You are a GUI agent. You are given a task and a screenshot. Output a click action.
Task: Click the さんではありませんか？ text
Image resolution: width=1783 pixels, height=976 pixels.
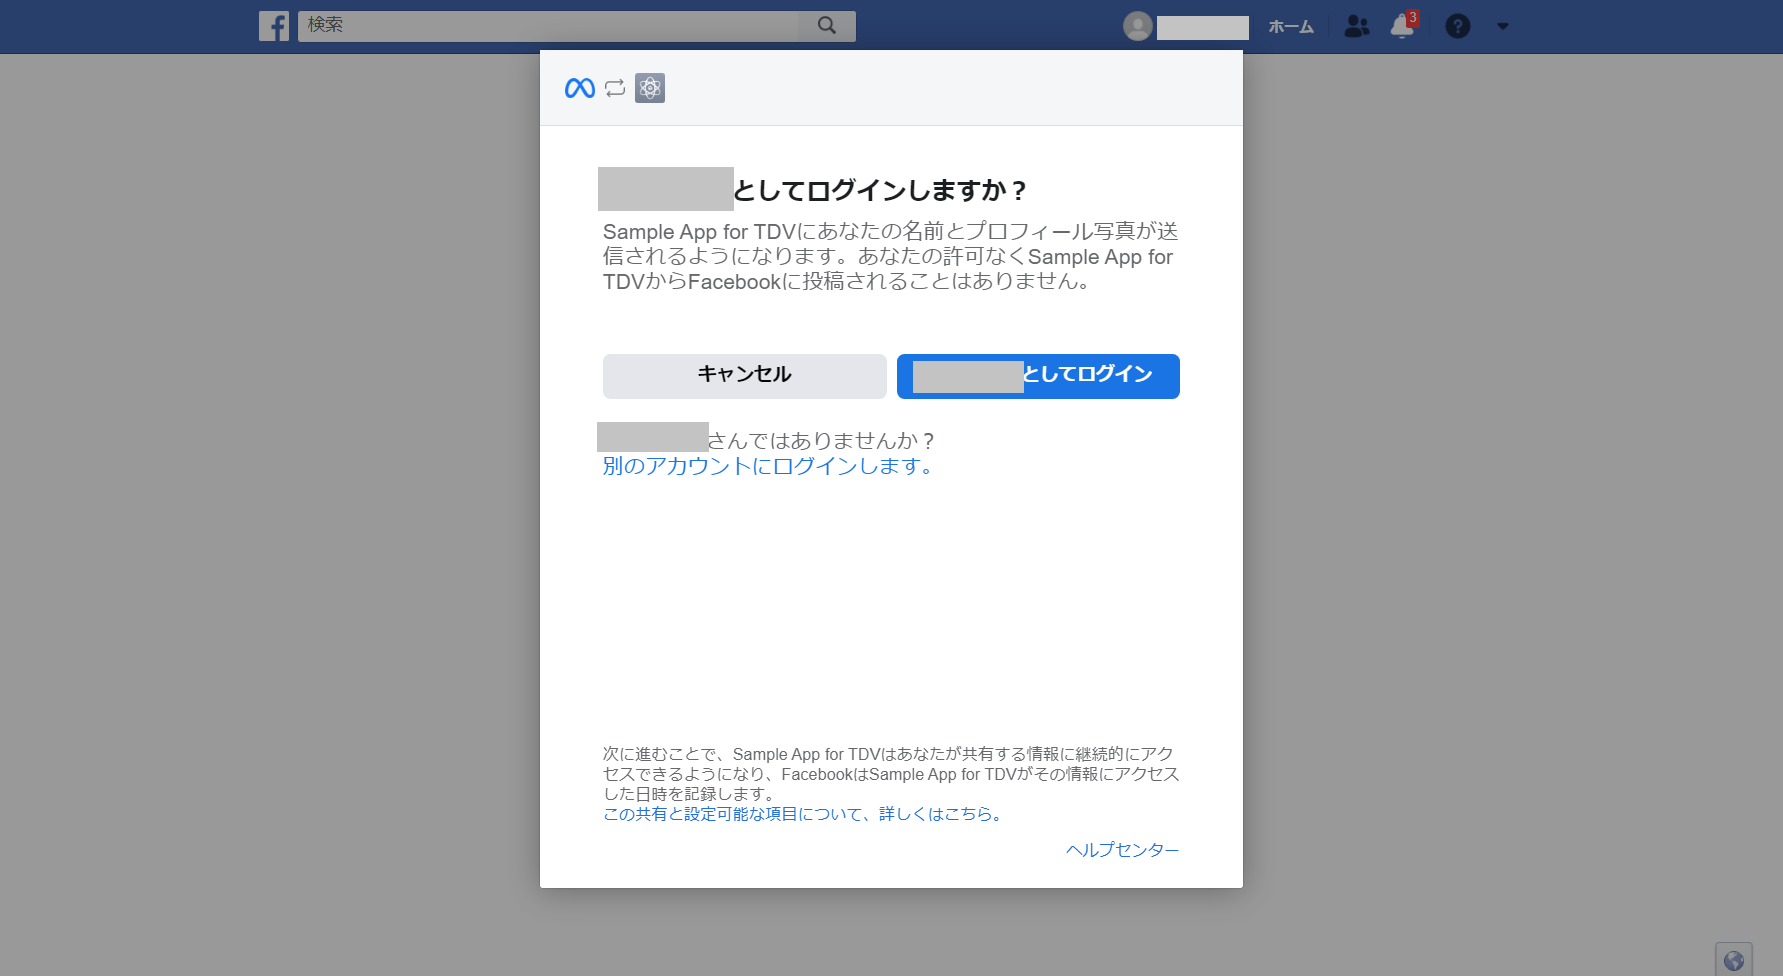822,441
